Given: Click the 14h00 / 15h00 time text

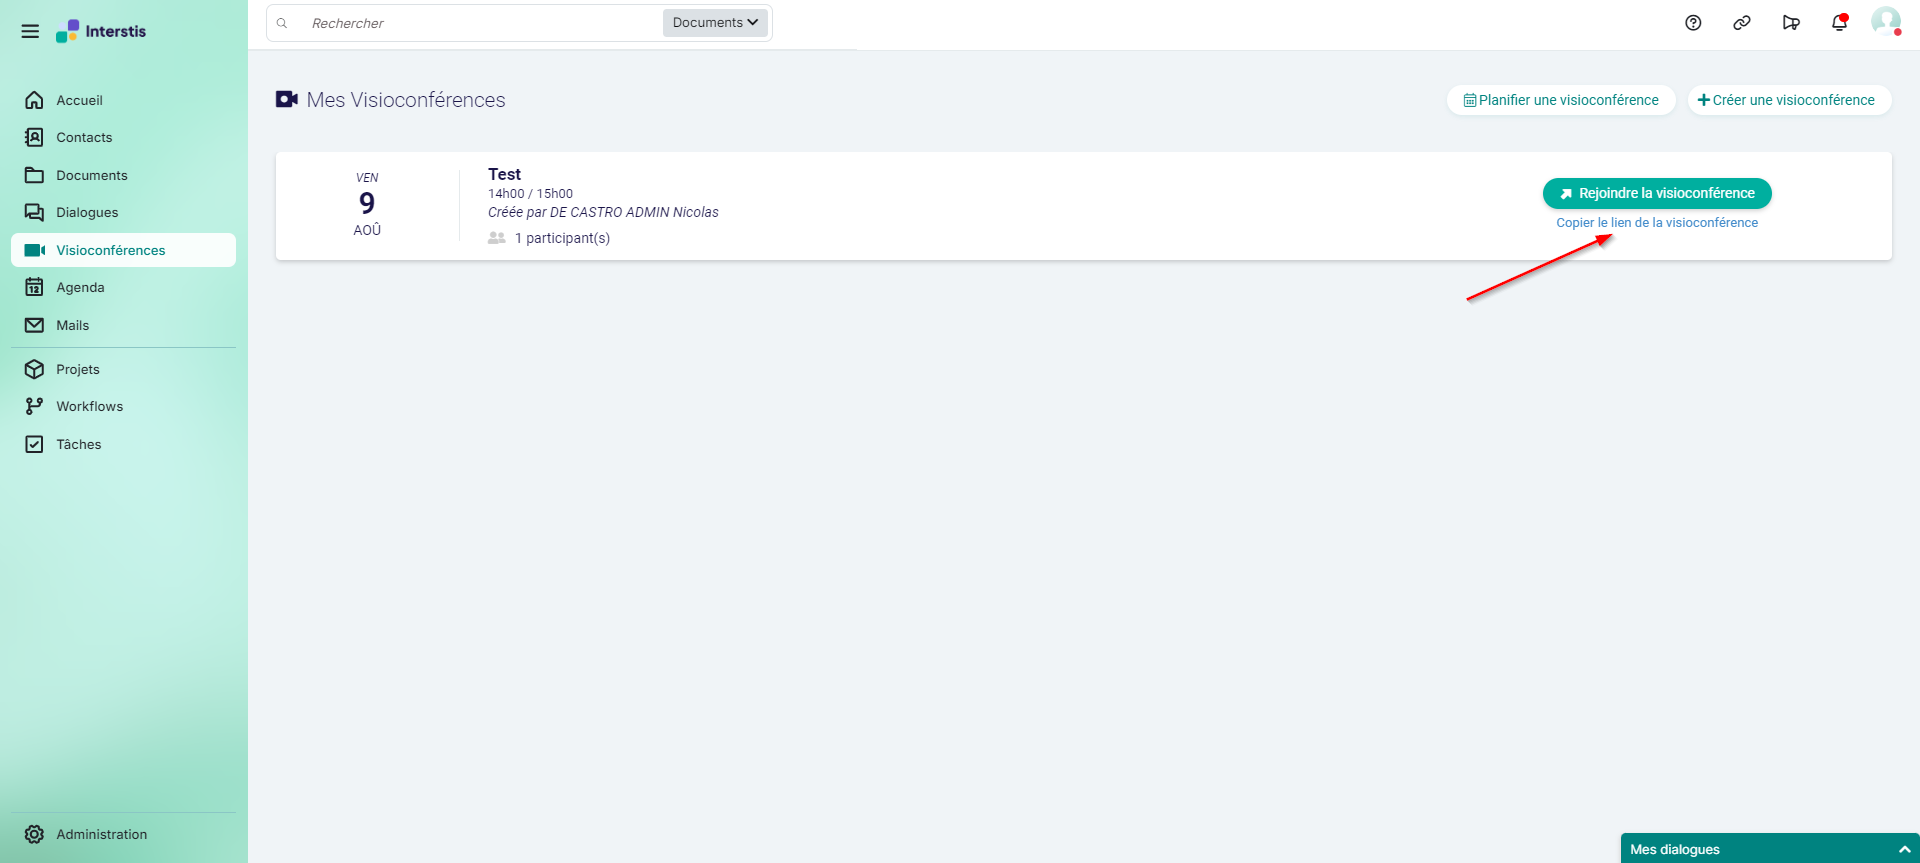Looking at the screenshot, I should coord(530,194).
